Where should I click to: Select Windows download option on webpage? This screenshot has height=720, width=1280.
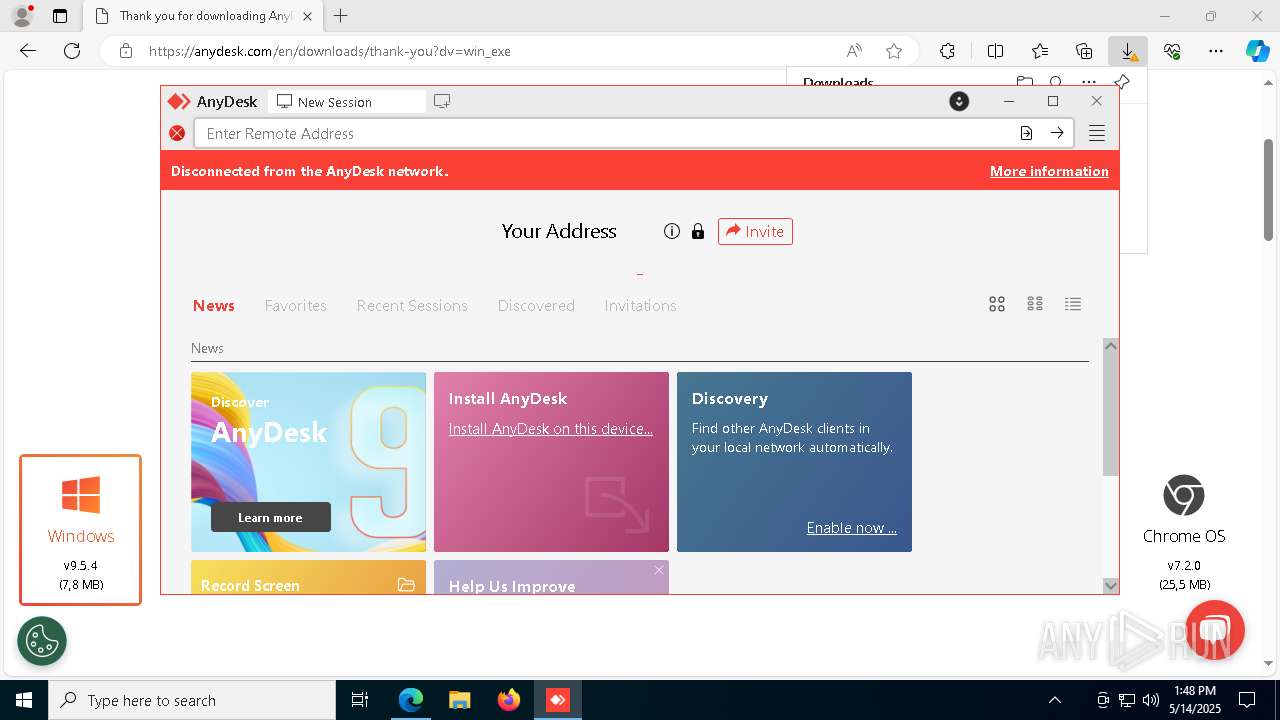click(x=80, y=530)
